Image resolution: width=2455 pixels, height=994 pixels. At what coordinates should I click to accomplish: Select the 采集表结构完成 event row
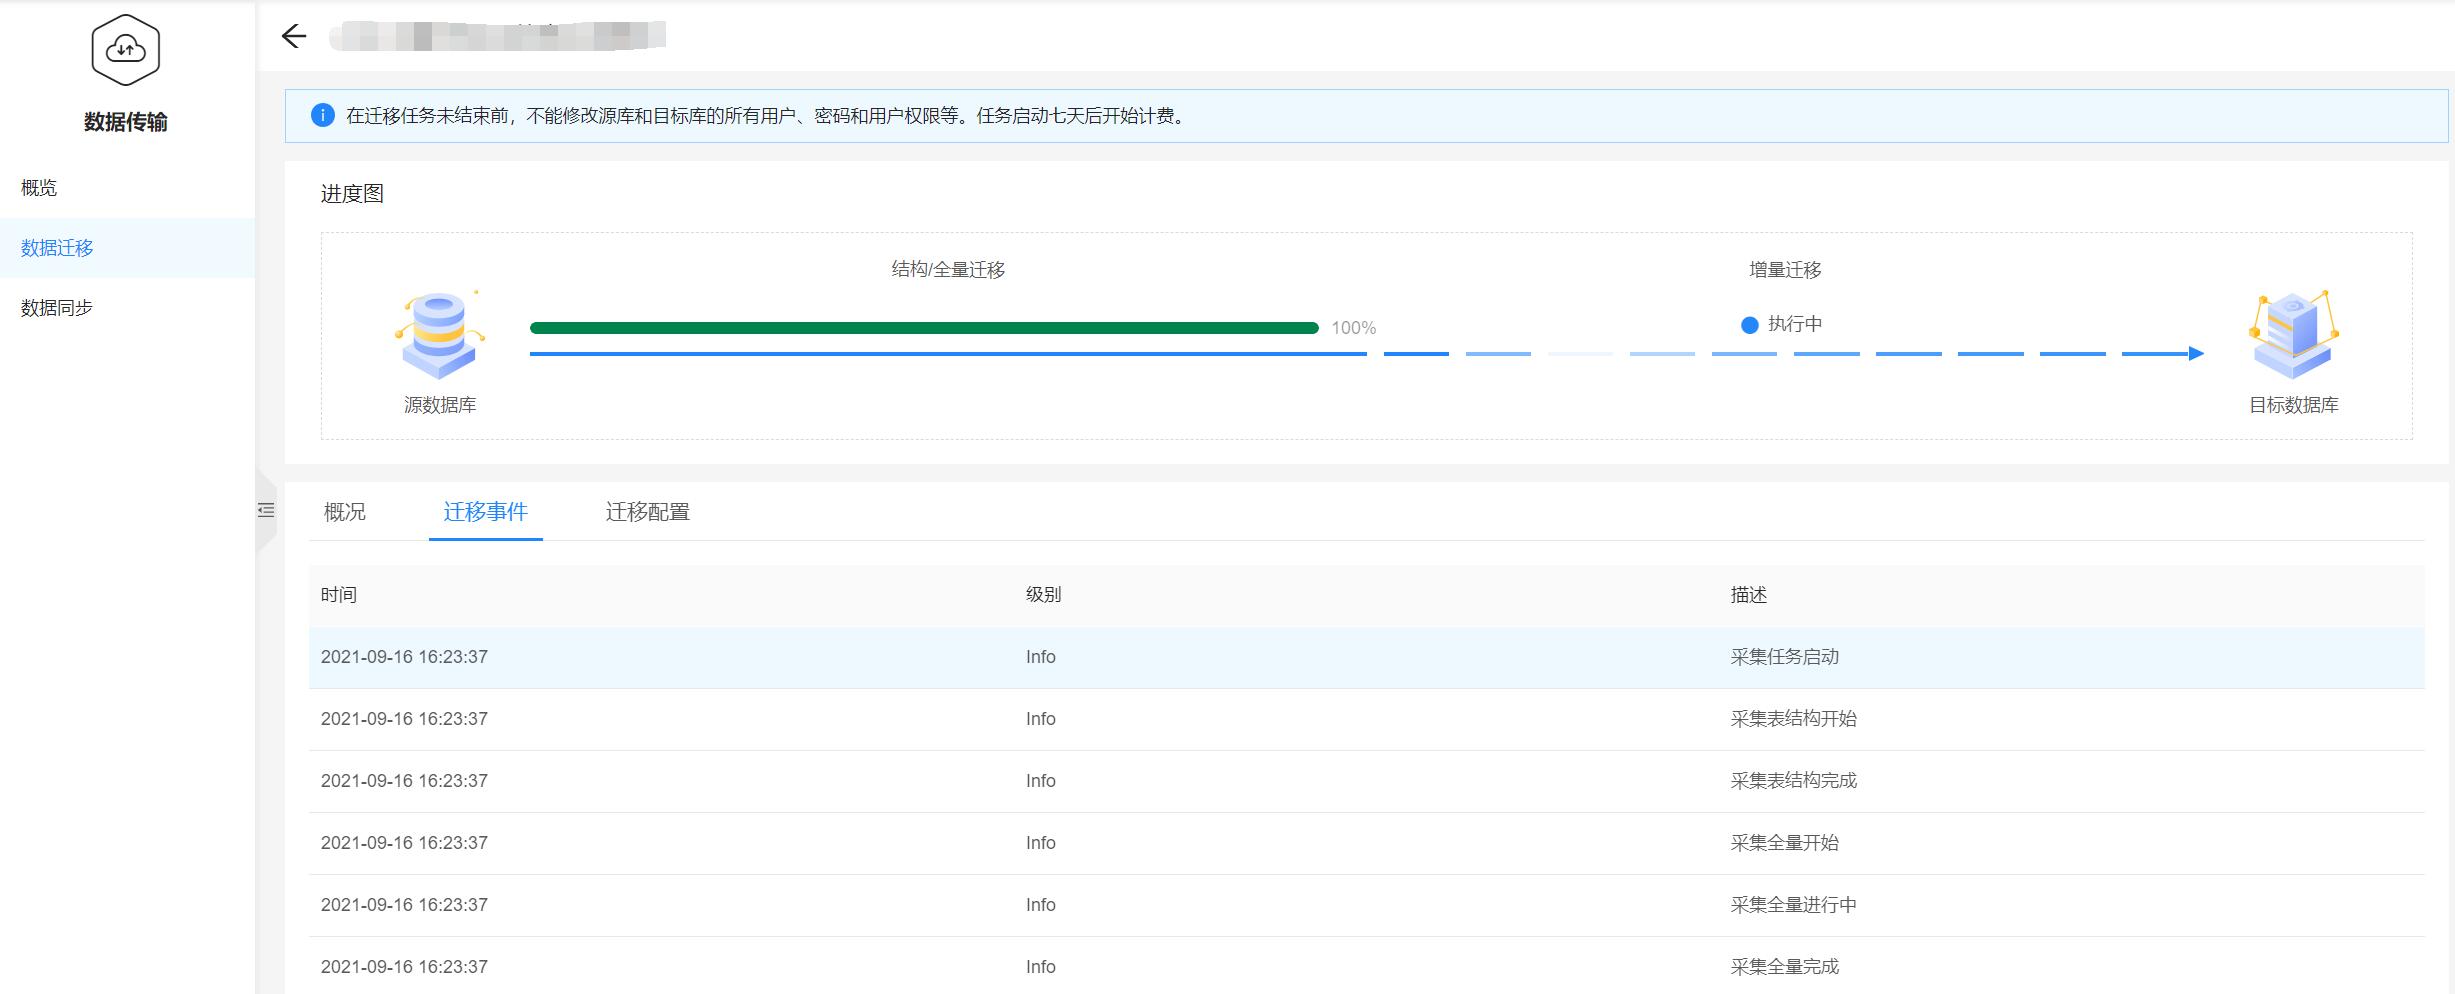1367,781
